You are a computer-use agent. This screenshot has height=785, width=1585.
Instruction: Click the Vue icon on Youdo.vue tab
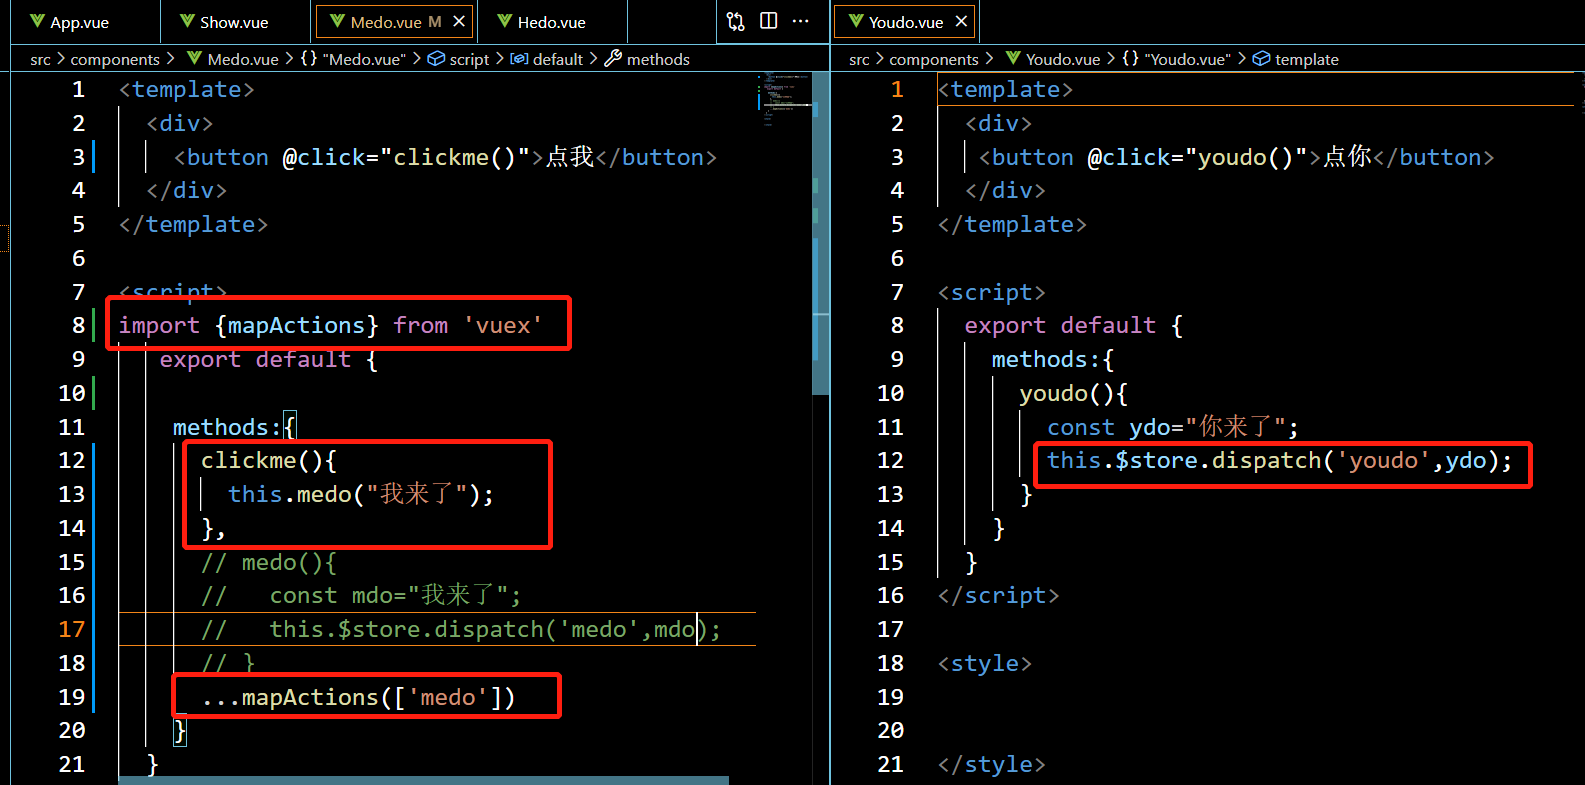click(855, 21)
